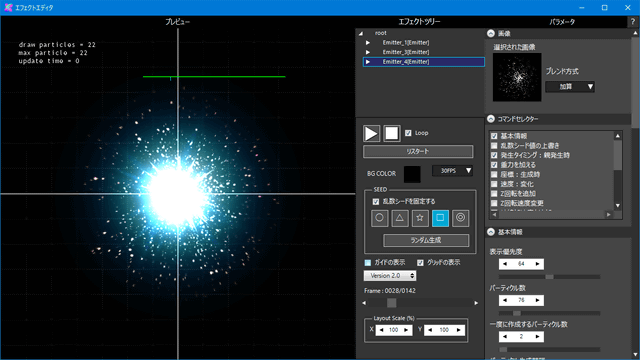Click the selected particle image thumbnail

[517, 77]
